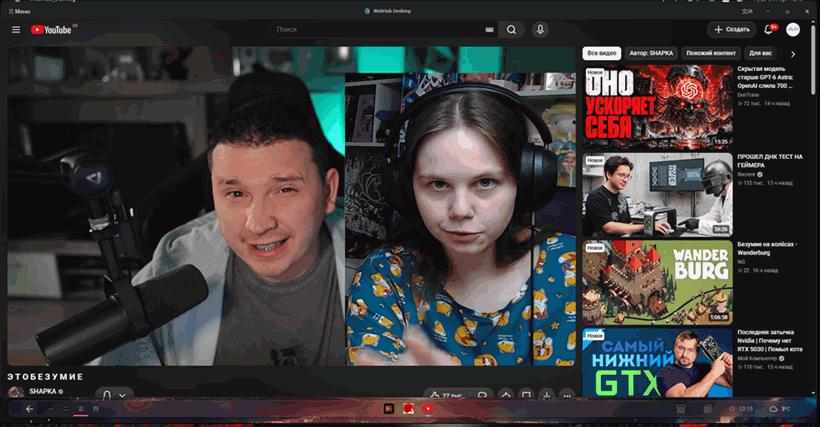
Task: Click the ЭТОБЕЗУМИЕ video title
Action: tap(45, 377)
